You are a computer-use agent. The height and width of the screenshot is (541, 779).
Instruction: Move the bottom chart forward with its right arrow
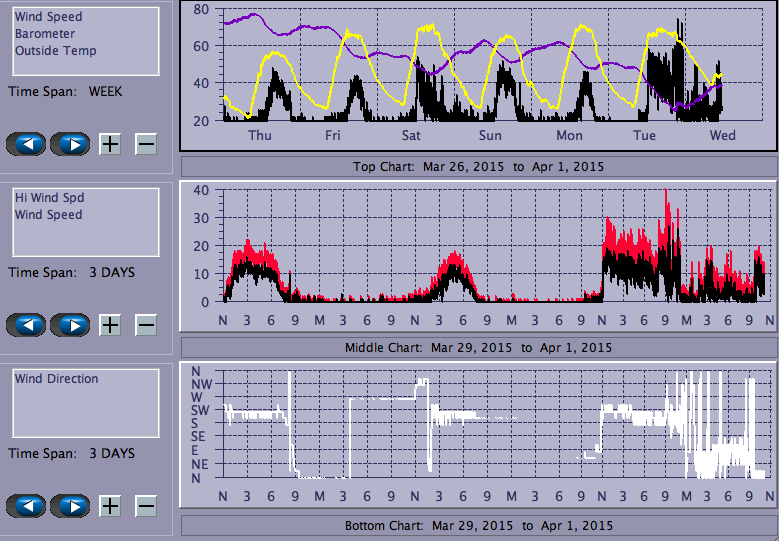70,506
